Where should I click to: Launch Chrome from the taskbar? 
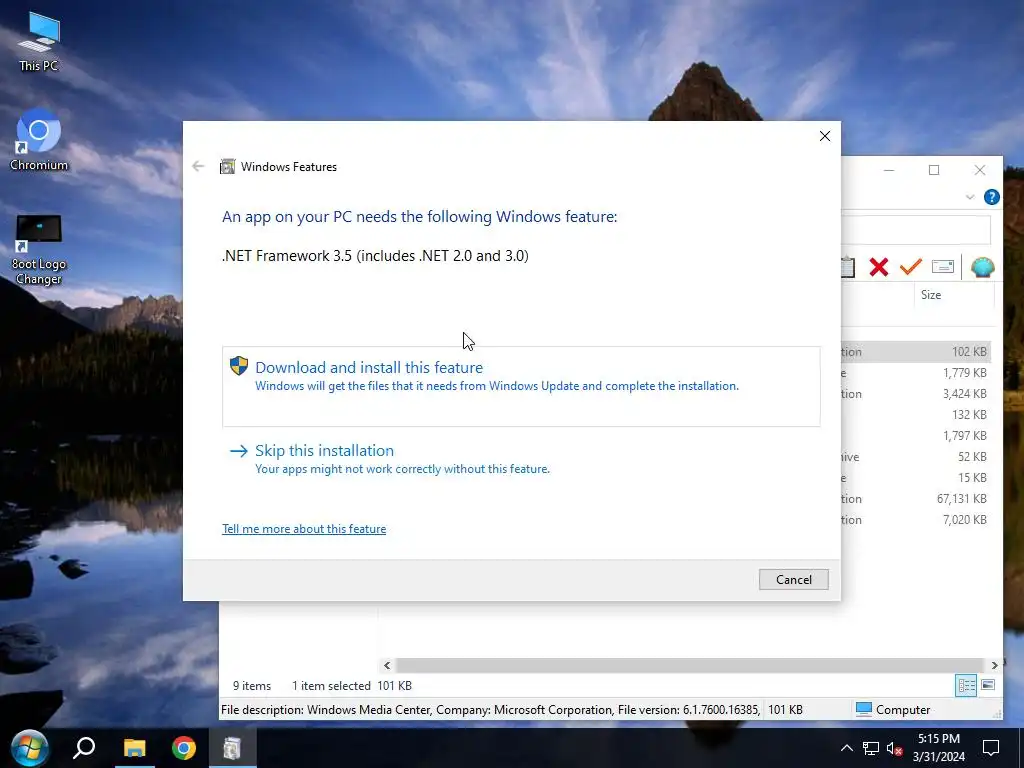point(184,748)
